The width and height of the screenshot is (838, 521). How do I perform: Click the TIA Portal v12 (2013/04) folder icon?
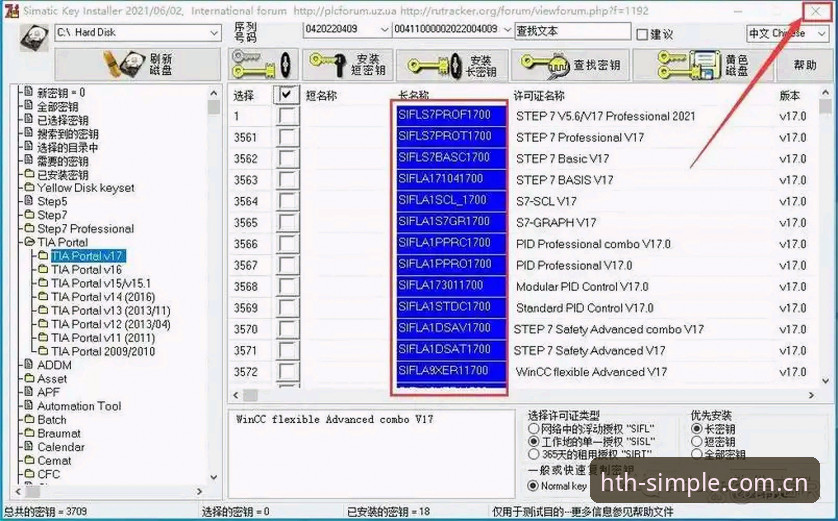(x=43, y=324)
